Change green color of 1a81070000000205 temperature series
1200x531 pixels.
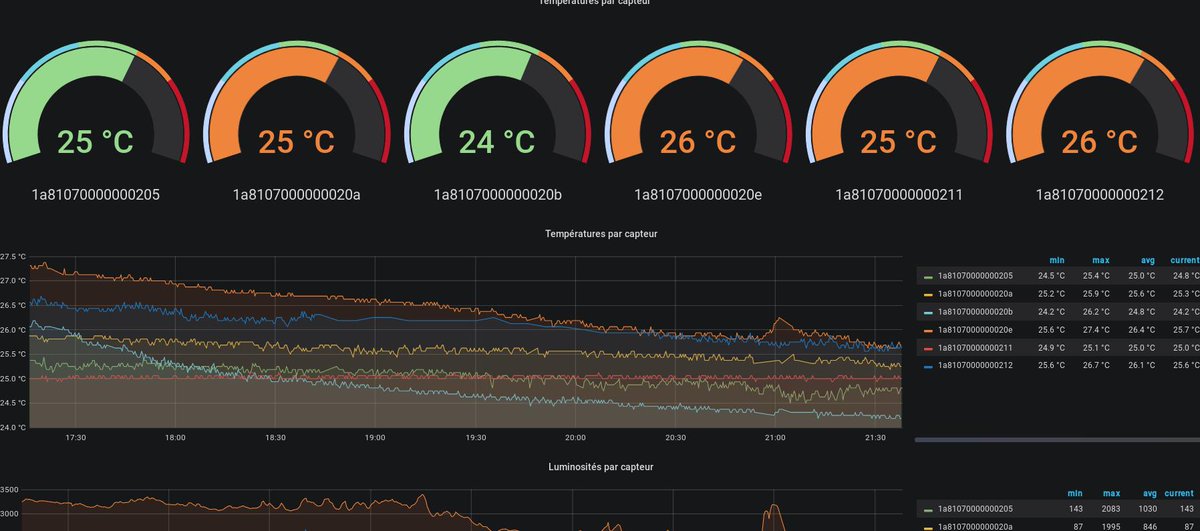coord(928,277)
